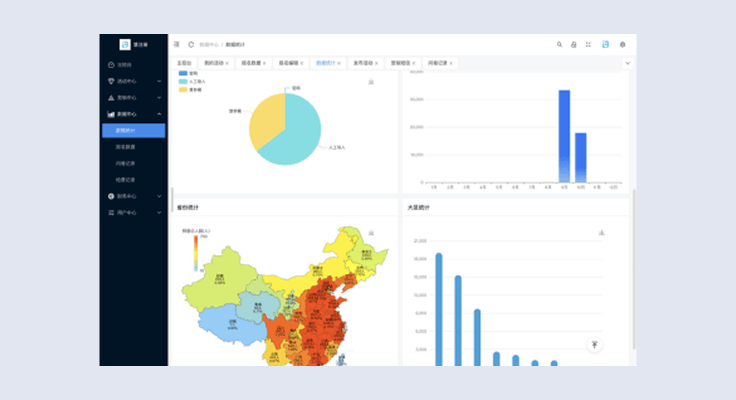This screenshot has width=736, height=400.
Task: Click the refresh icon in the top bar
Action: tap(191, 44)
